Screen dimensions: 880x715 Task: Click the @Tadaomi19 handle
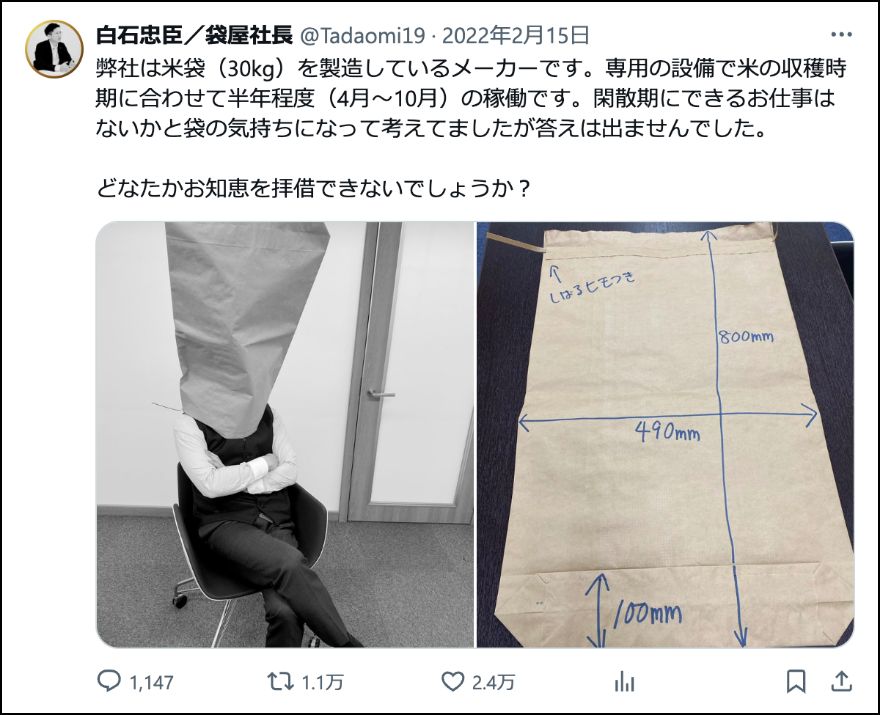pyautogui.click(x=363, y=36)
